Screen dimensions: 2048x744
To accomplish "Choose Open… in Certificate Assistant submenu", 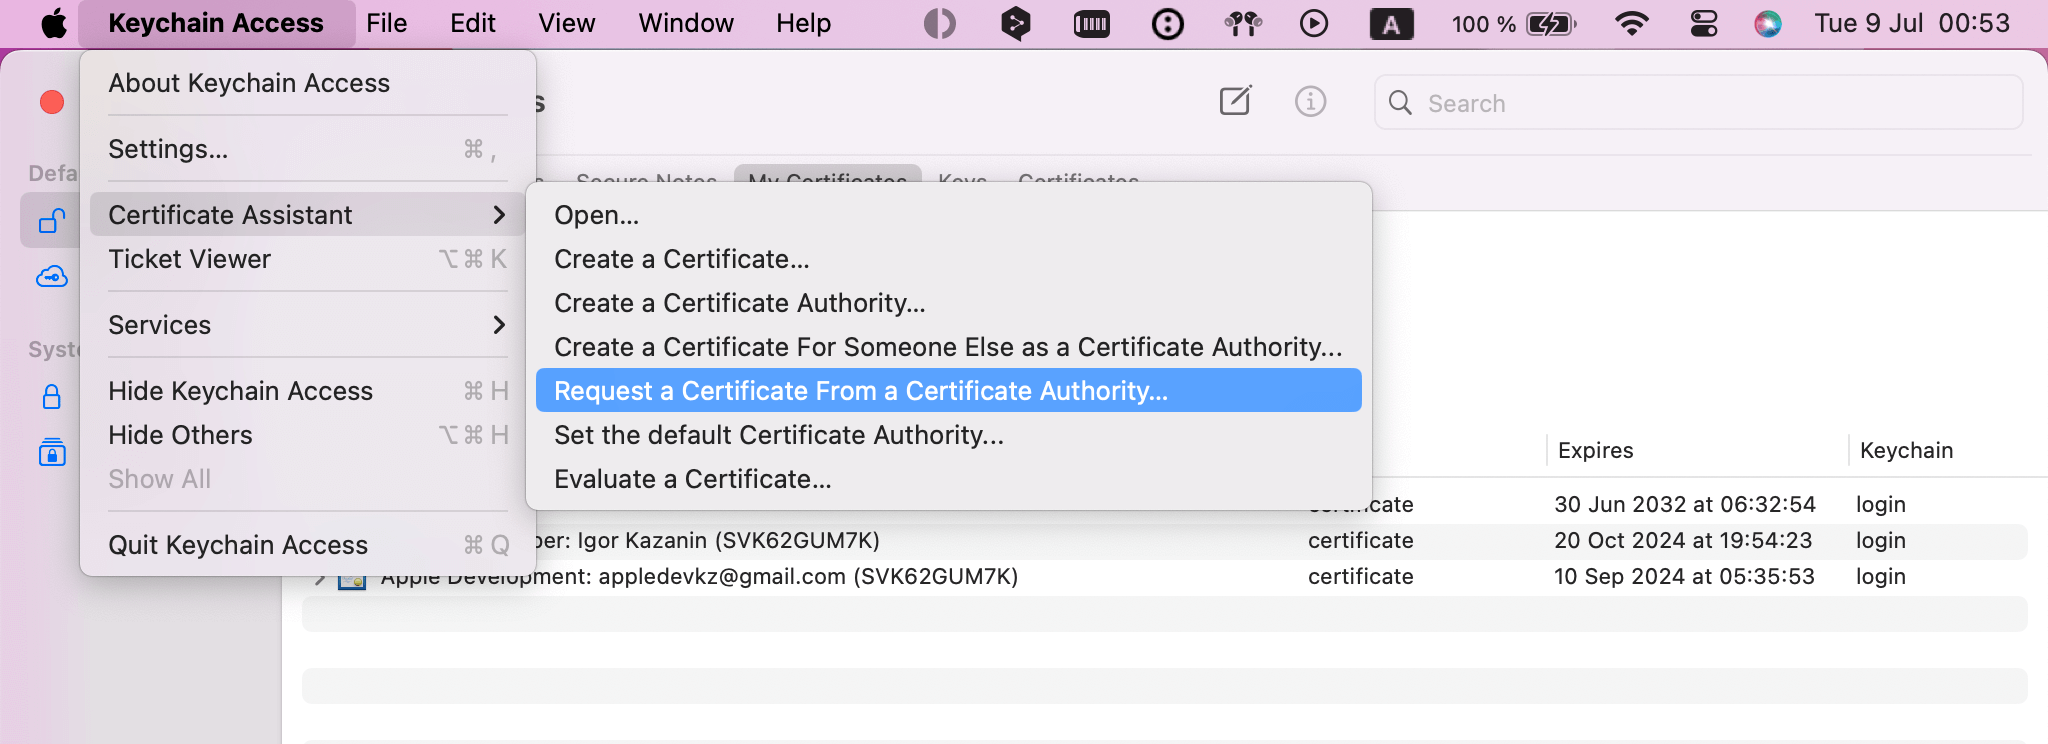I will click(x=949, y=215).
